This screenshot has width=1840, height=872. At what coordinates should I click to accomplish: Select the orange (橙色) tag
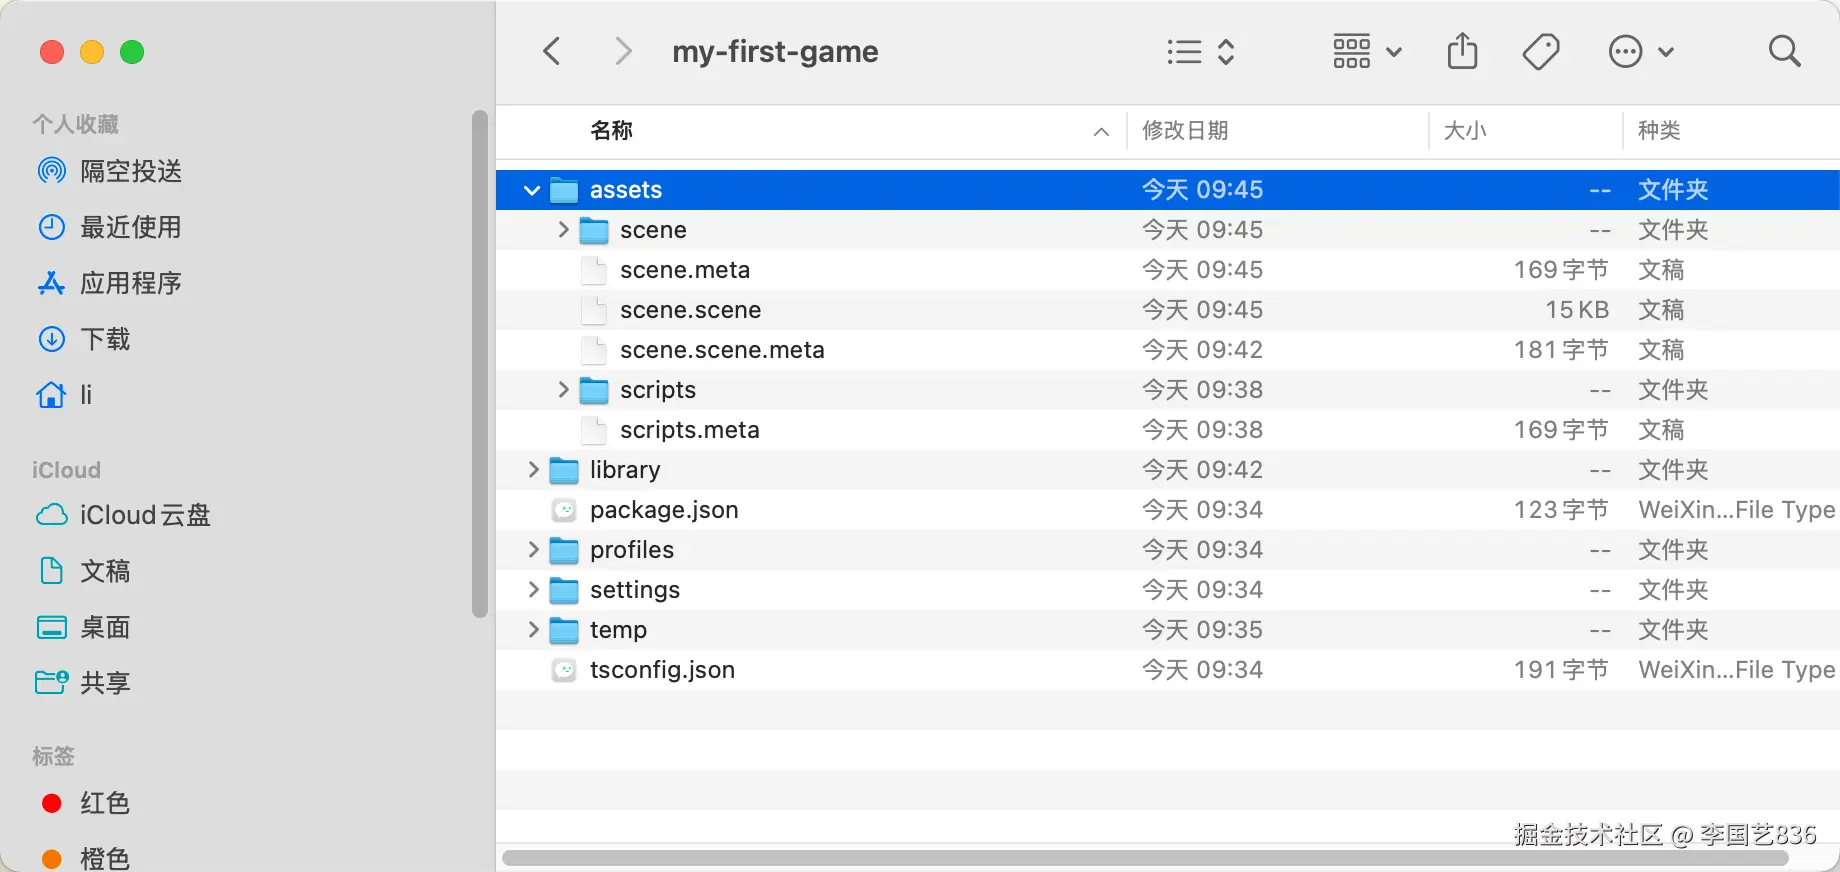(x=86, y=858)
